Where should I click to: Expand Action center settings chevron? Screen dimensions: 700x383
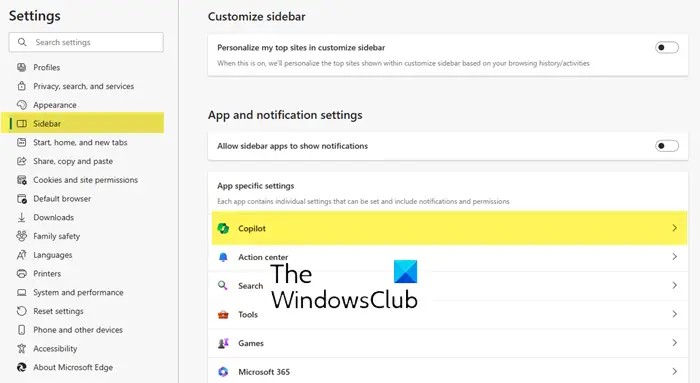tap(675, 257)
